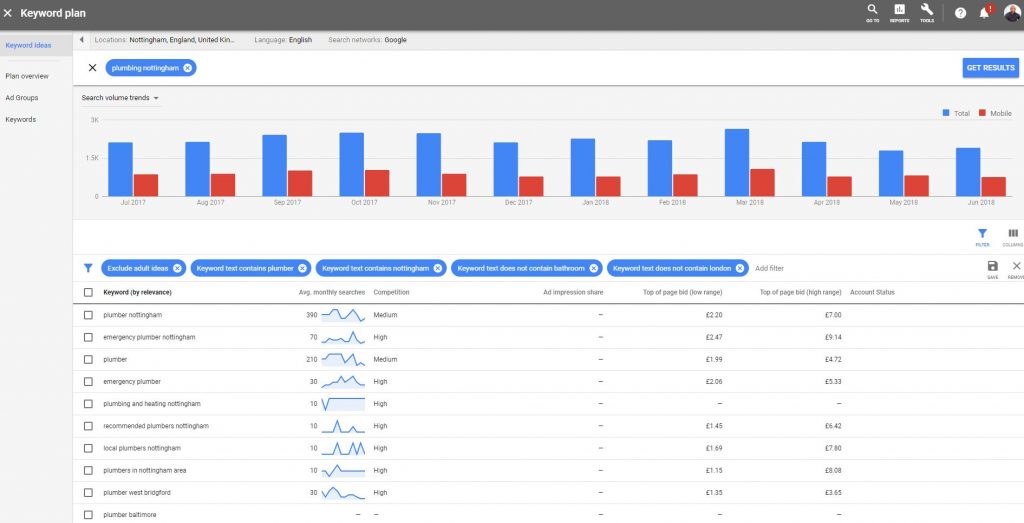Open the notifications bell icon
1024x523 pixels.
(x=984, y=13)
